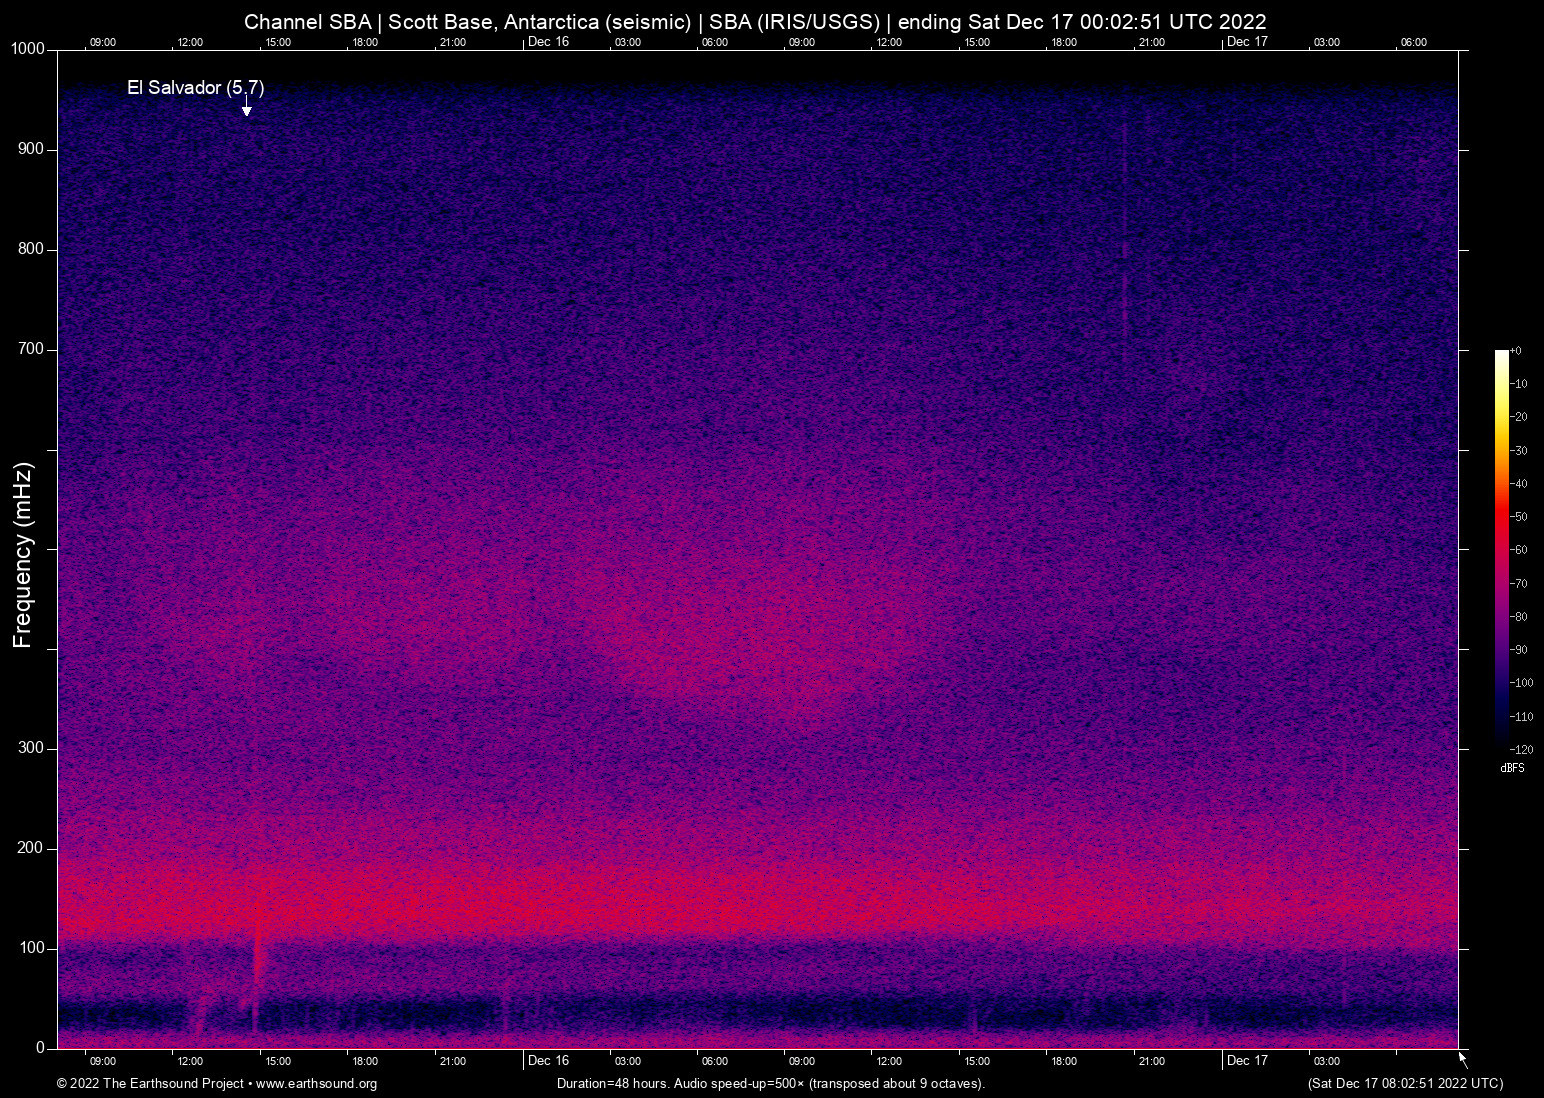The height and width of the screenshot is (1098, 1544).
Task: Select the -30 color scale label
Action: click(1519, 451)
